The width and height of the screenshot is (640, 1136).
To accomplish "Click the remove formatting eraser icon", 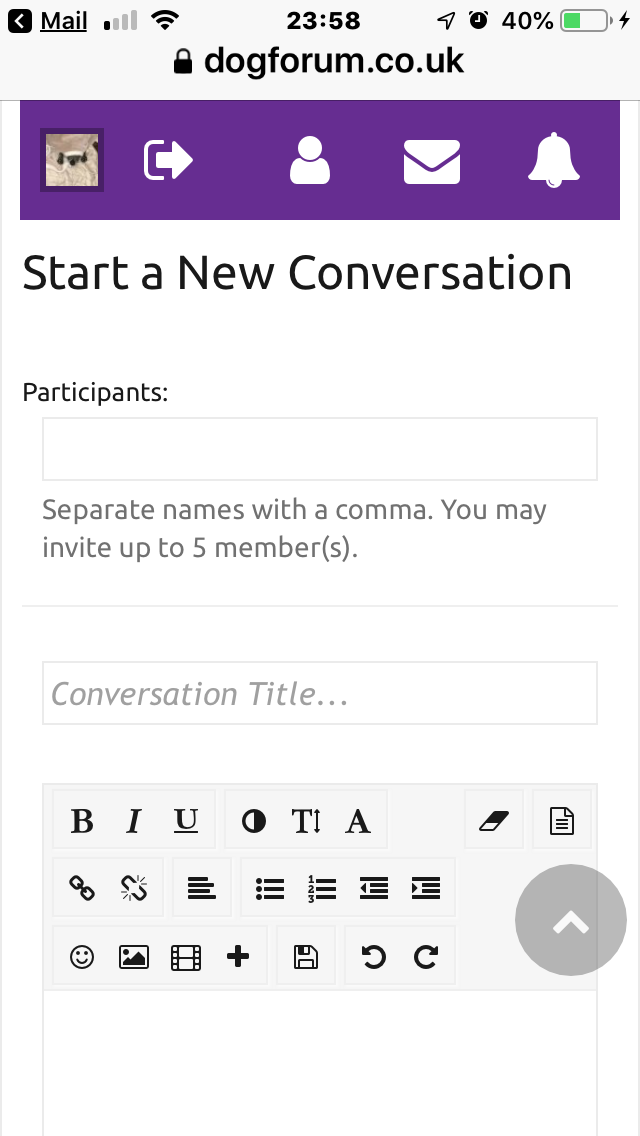I will [x=494, y=821].
